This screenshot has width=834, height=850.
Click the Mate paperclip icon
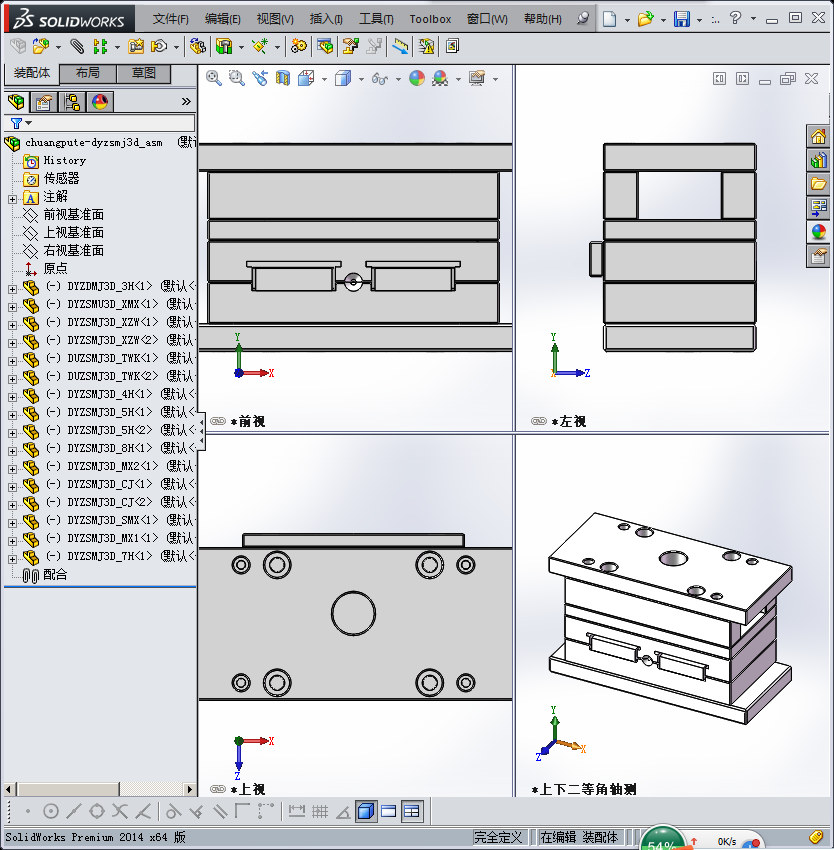[x=77, y=47]
